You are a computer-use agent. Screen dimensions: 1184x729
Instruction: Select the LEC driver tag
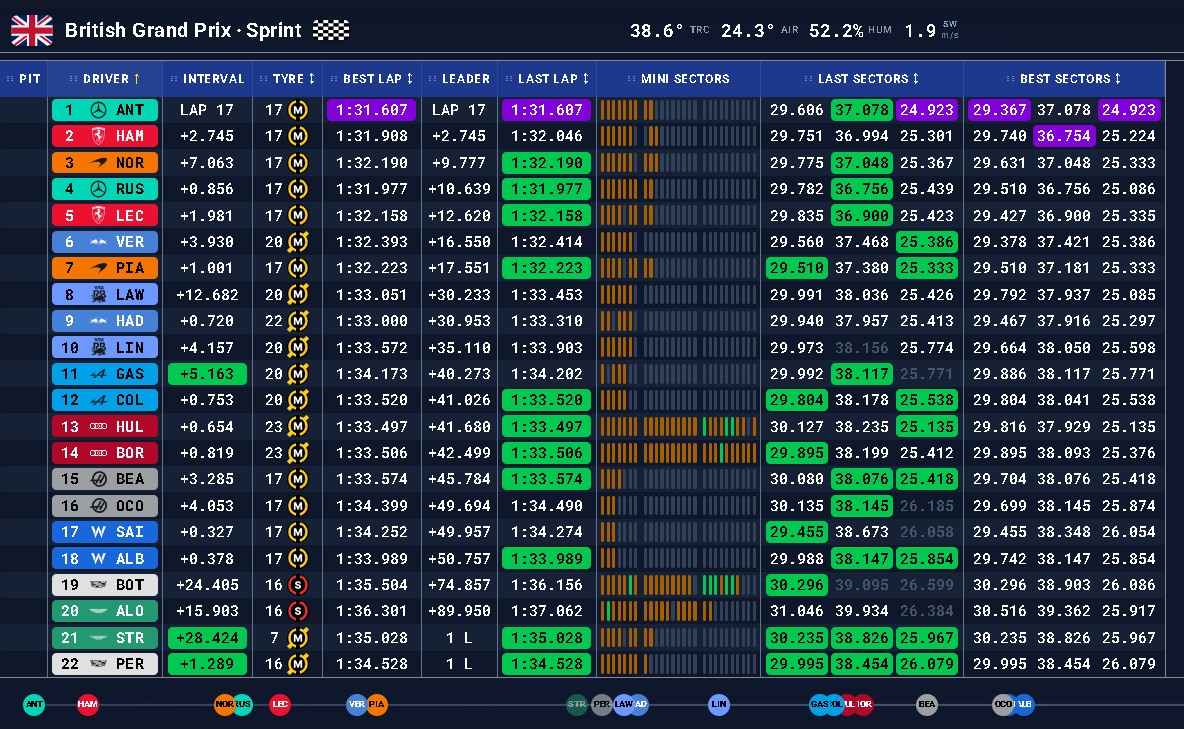point(105,215)
